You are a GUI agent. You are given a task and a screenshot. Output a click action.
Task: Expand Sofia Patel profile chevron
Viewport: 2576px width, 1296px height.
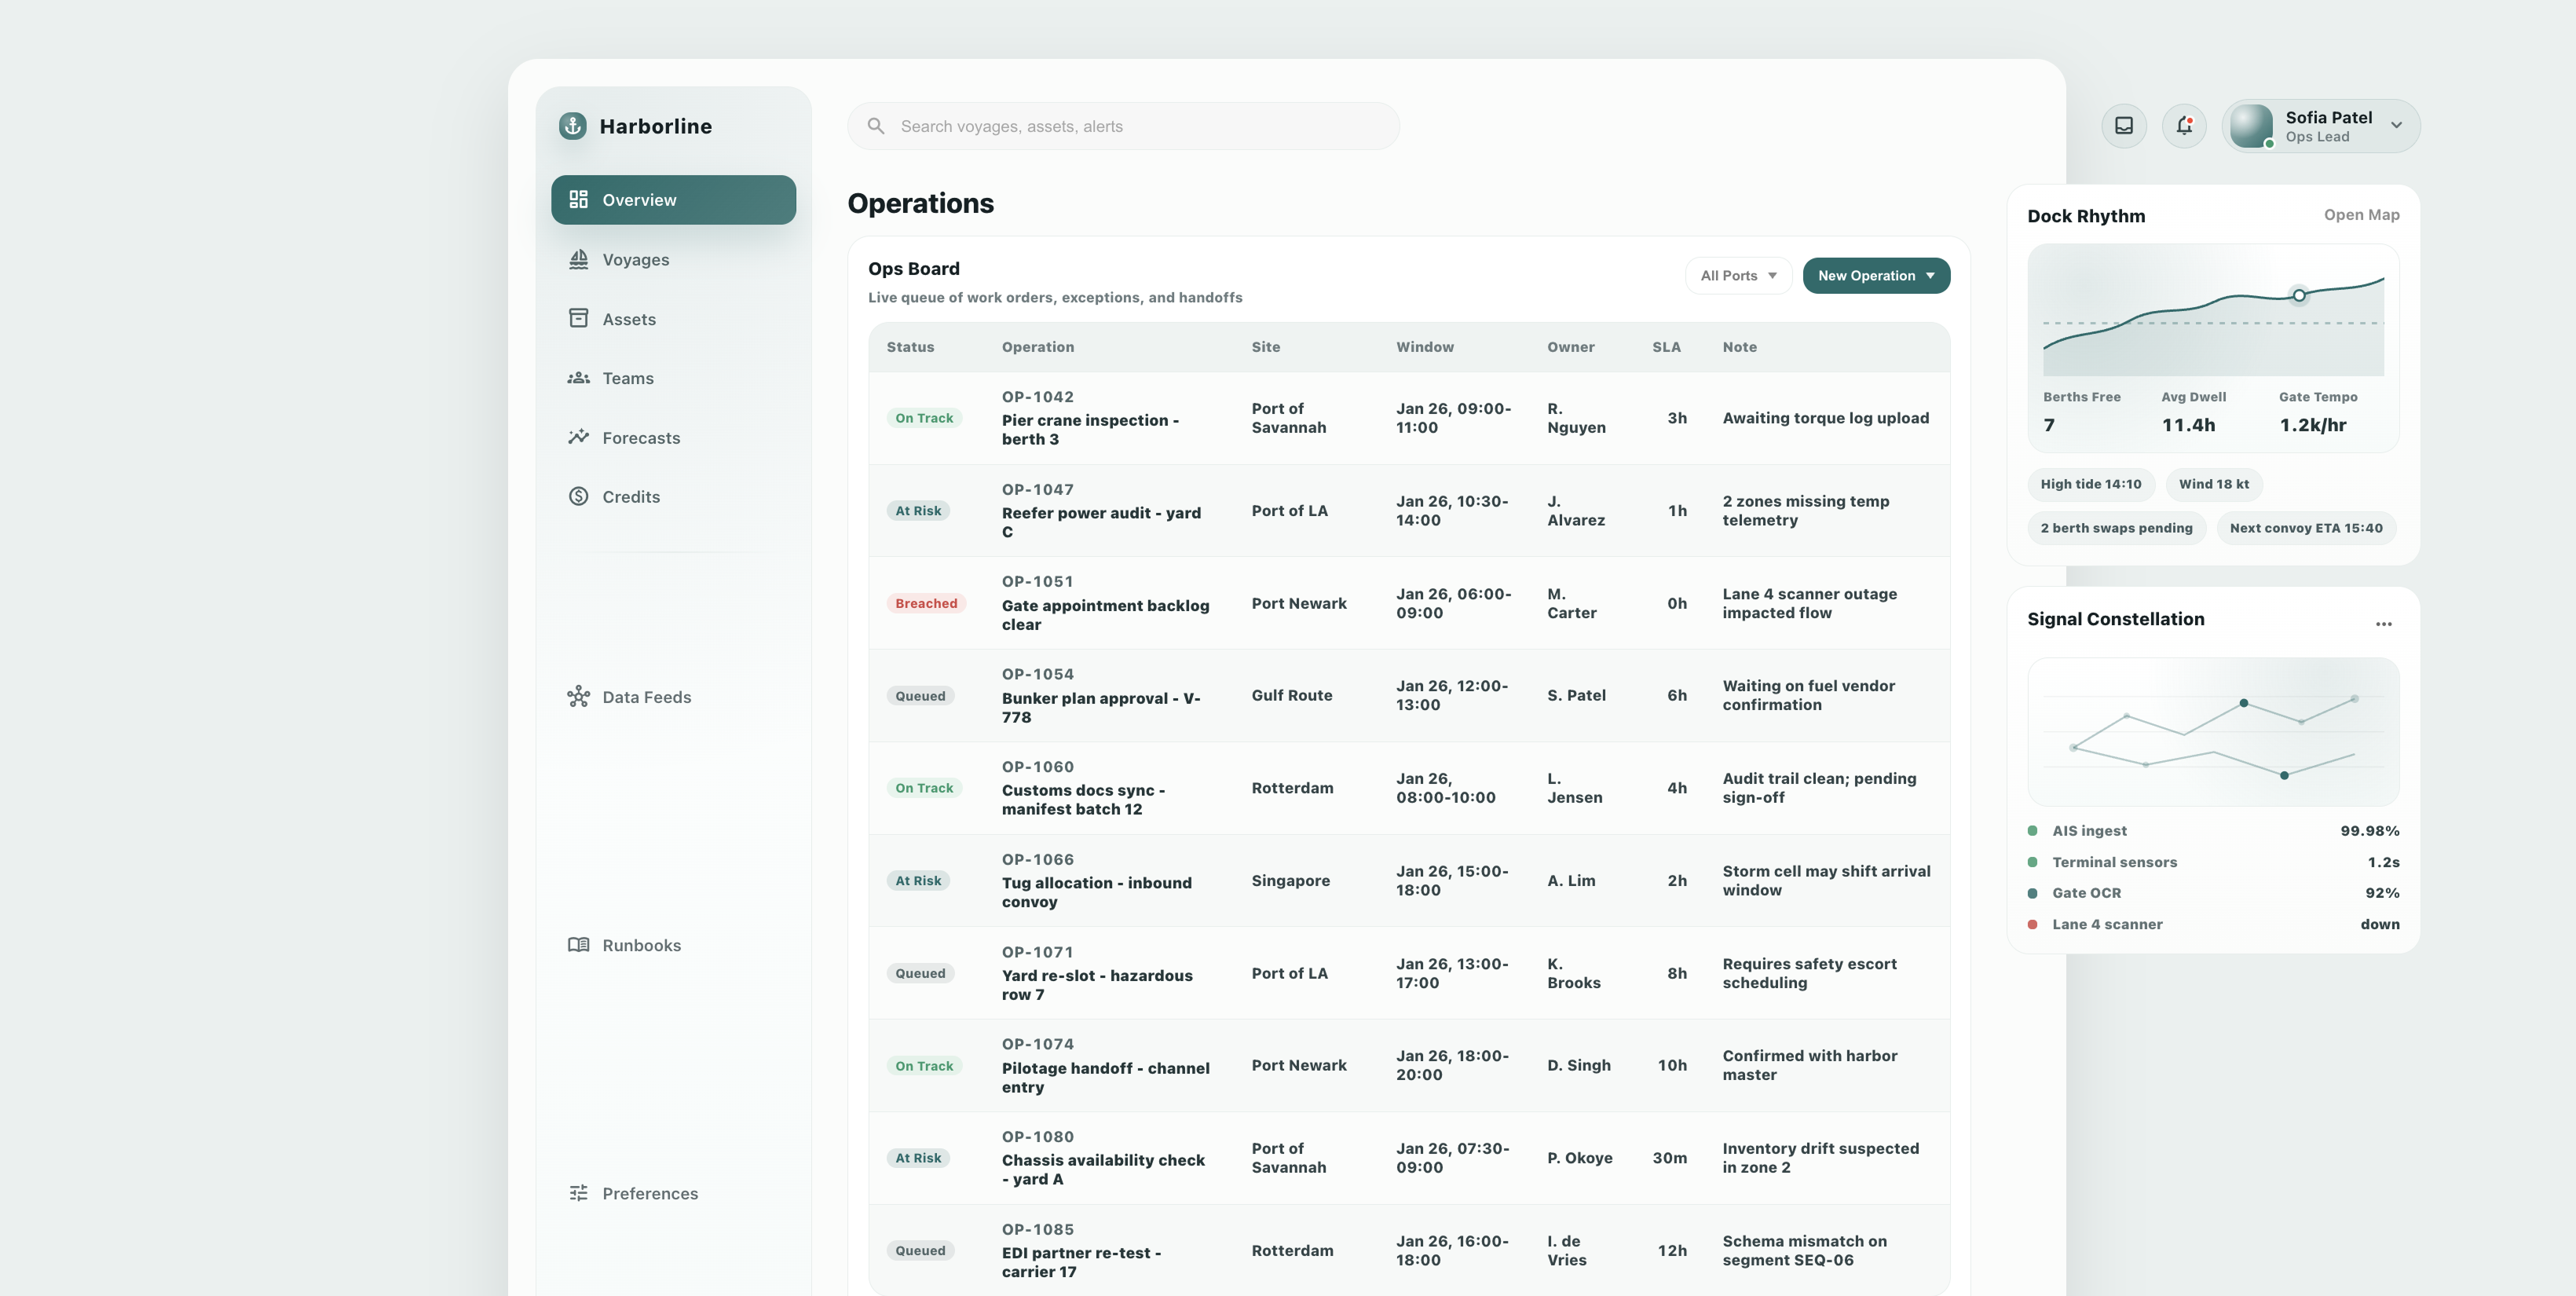2396,126
